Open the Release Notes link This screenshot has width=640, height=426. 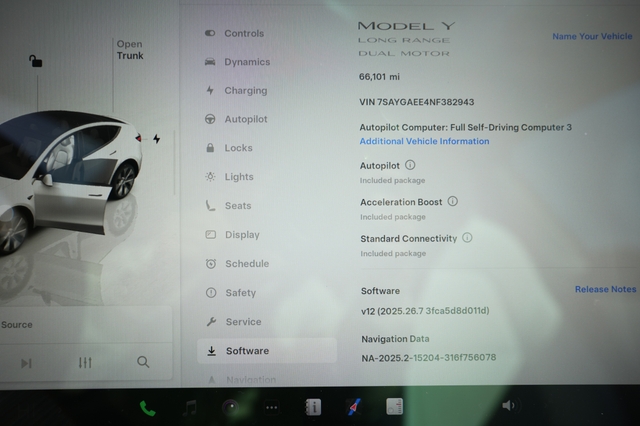pyautogui.click(x=605, y=289)
